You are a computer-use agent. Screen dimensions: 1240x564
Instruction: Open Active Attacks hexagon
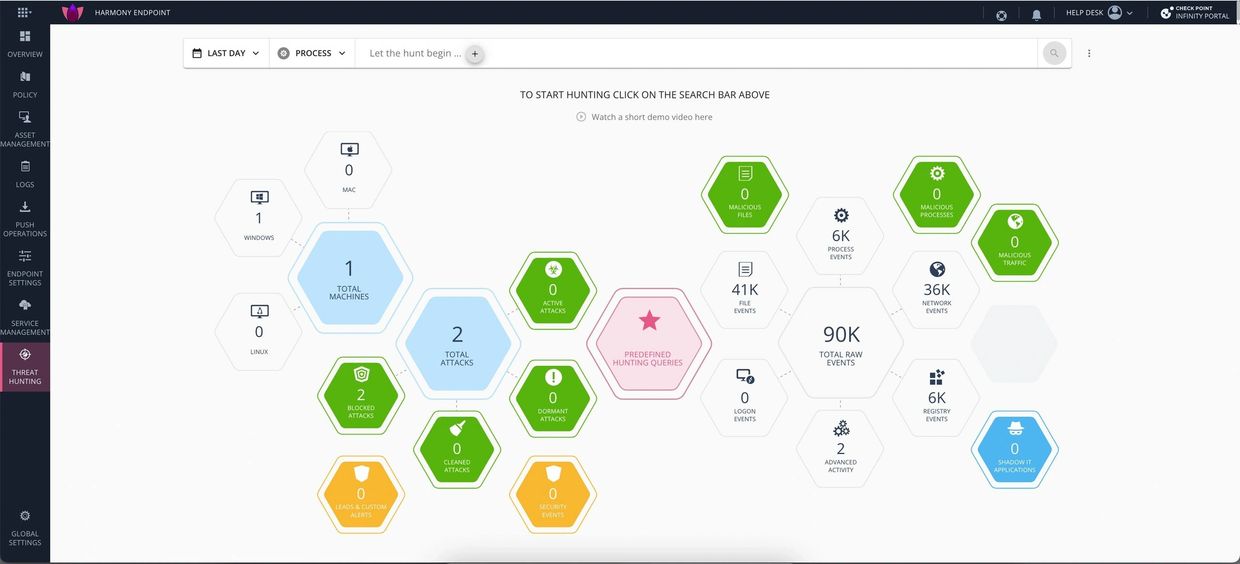tap(553, 291)
